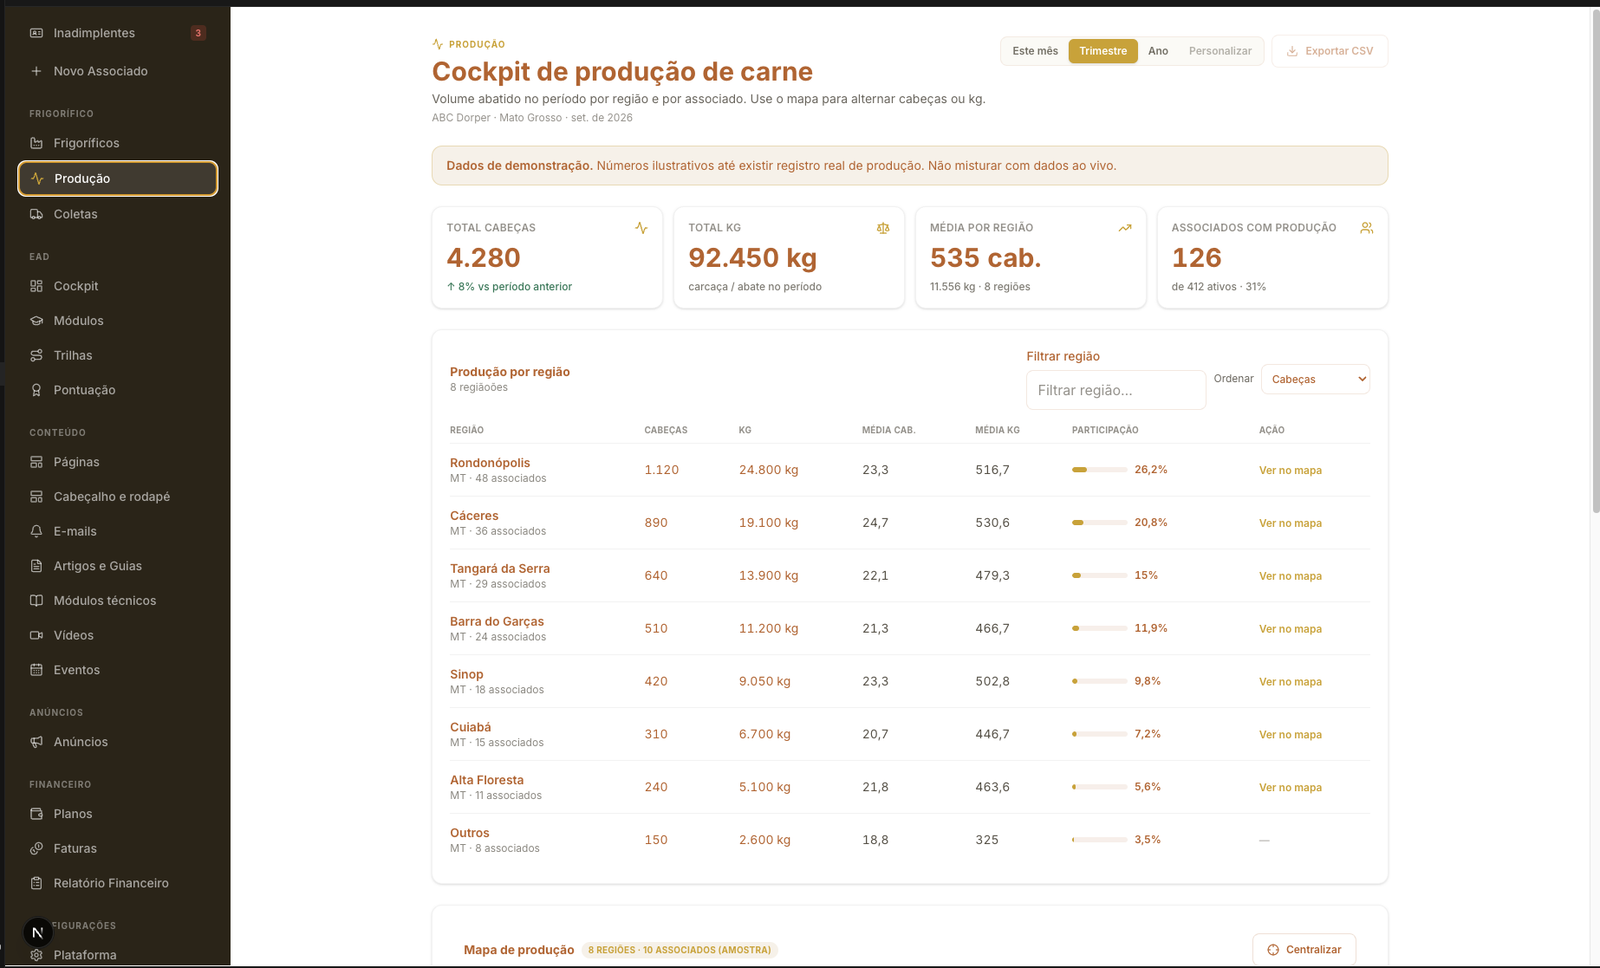
Task: Click the round N avatar badge
Action: click(x=38, y=932)
